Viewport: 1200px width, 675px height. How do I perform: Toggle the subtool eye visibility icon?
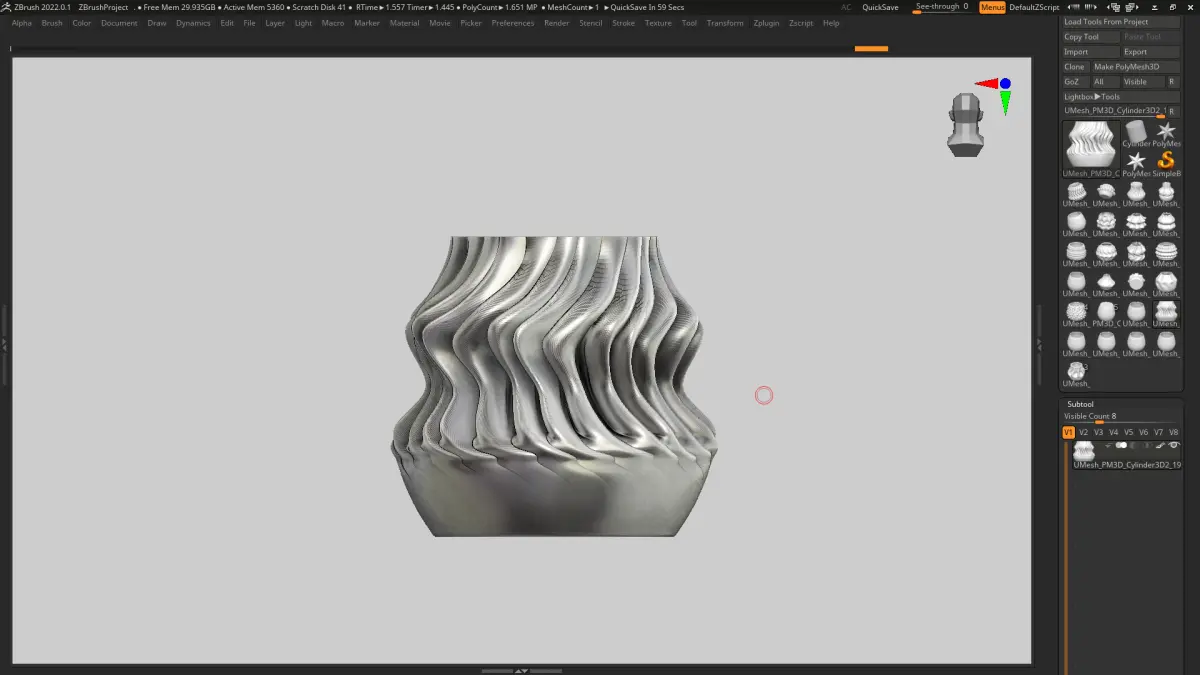coord(1174,445)
